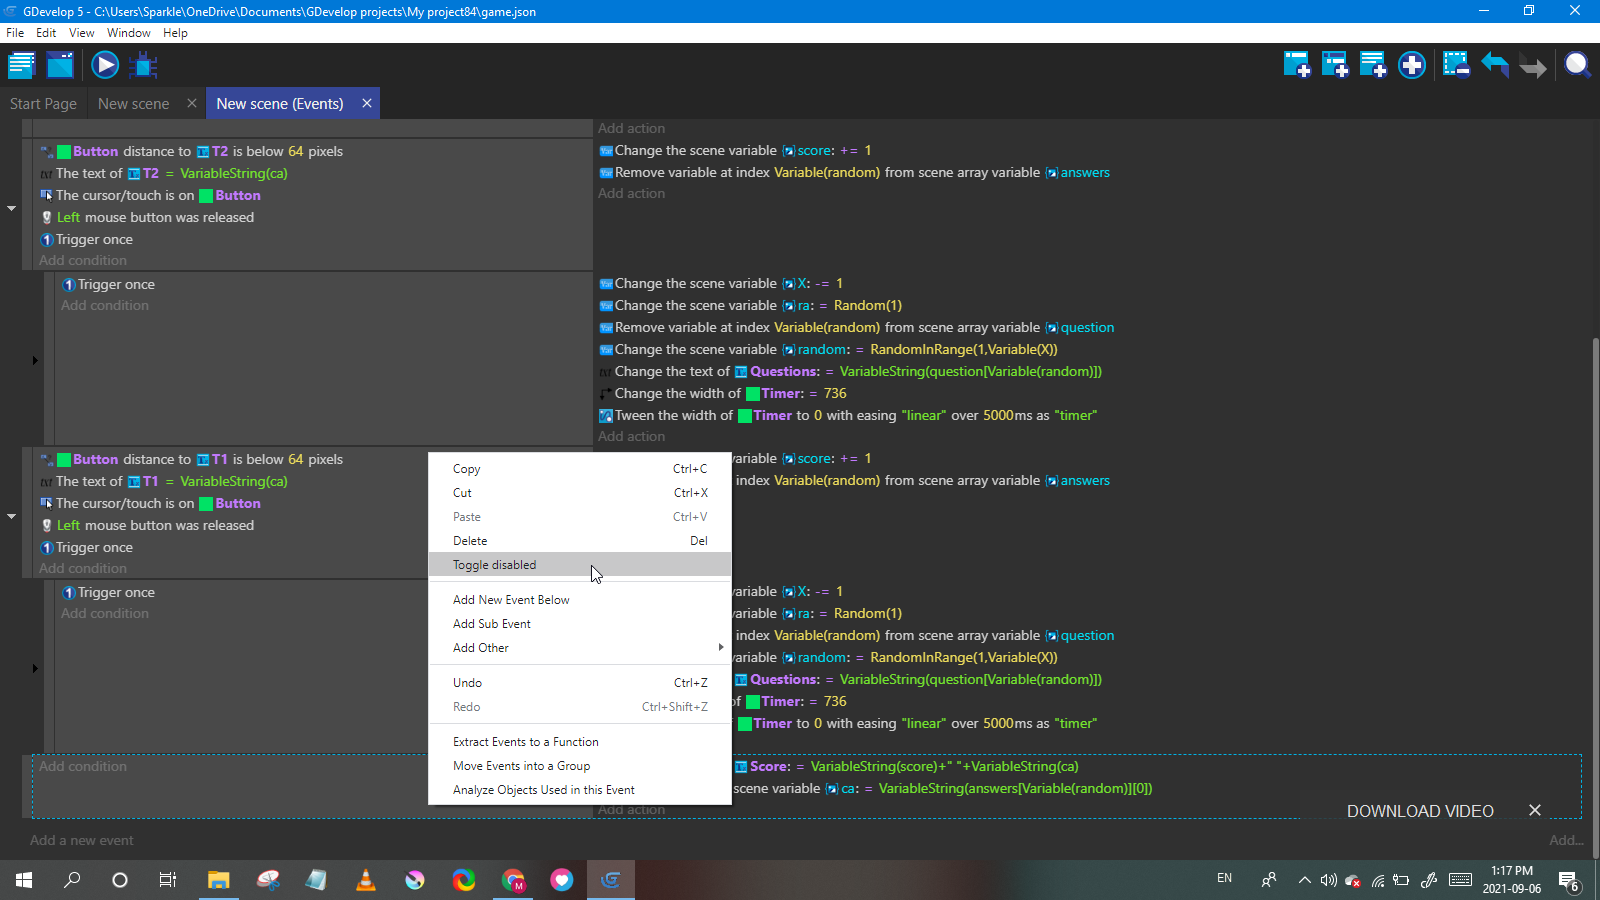Open the scene editor toolbar icon

point(60,66)
